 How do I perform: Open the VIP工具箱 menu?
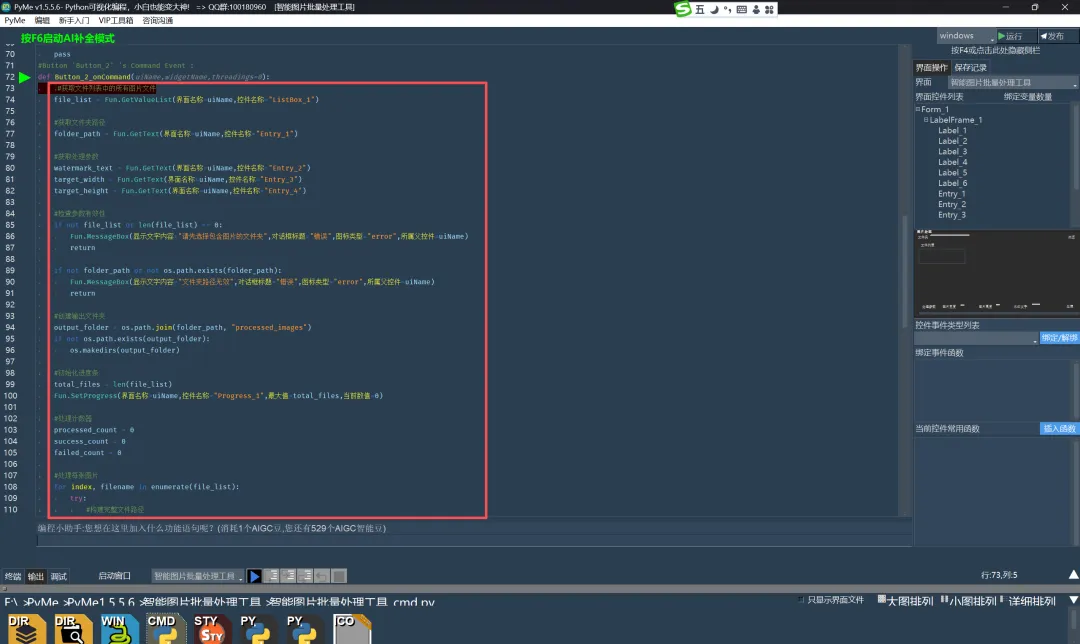pyautogui.click(x=116, y=21)
